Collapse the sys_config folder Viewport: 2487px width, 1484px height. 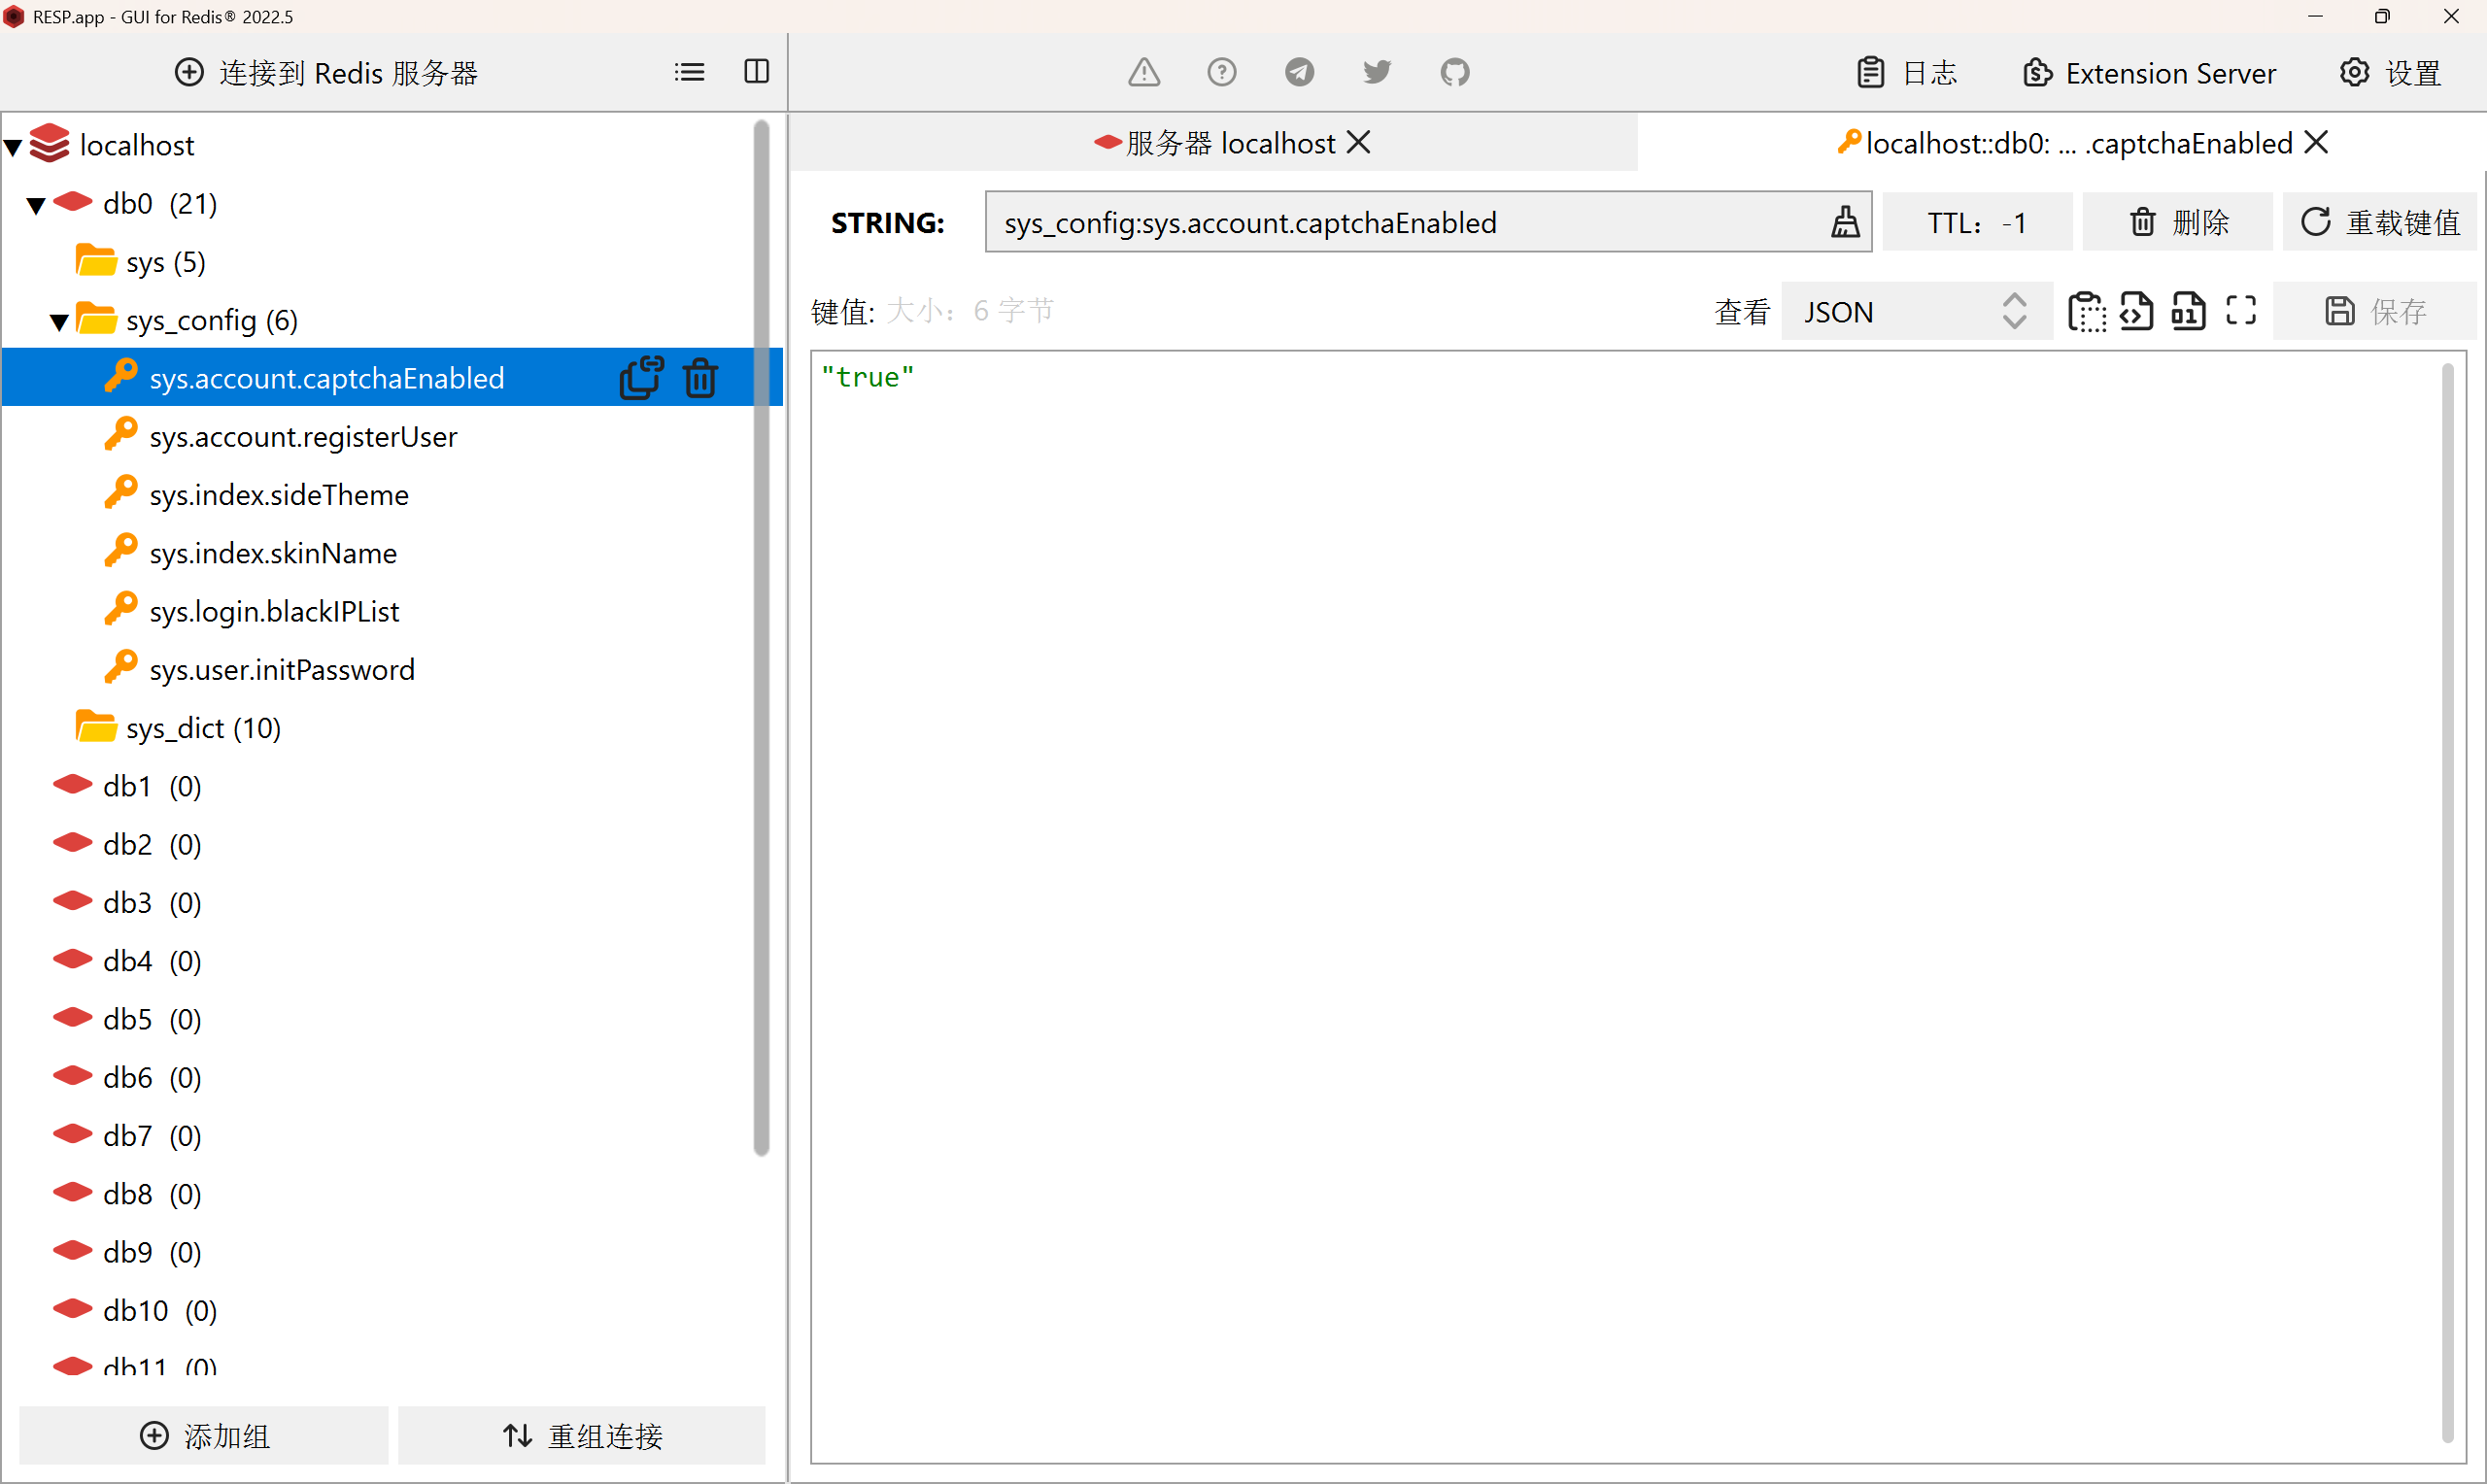coord(59,321)
